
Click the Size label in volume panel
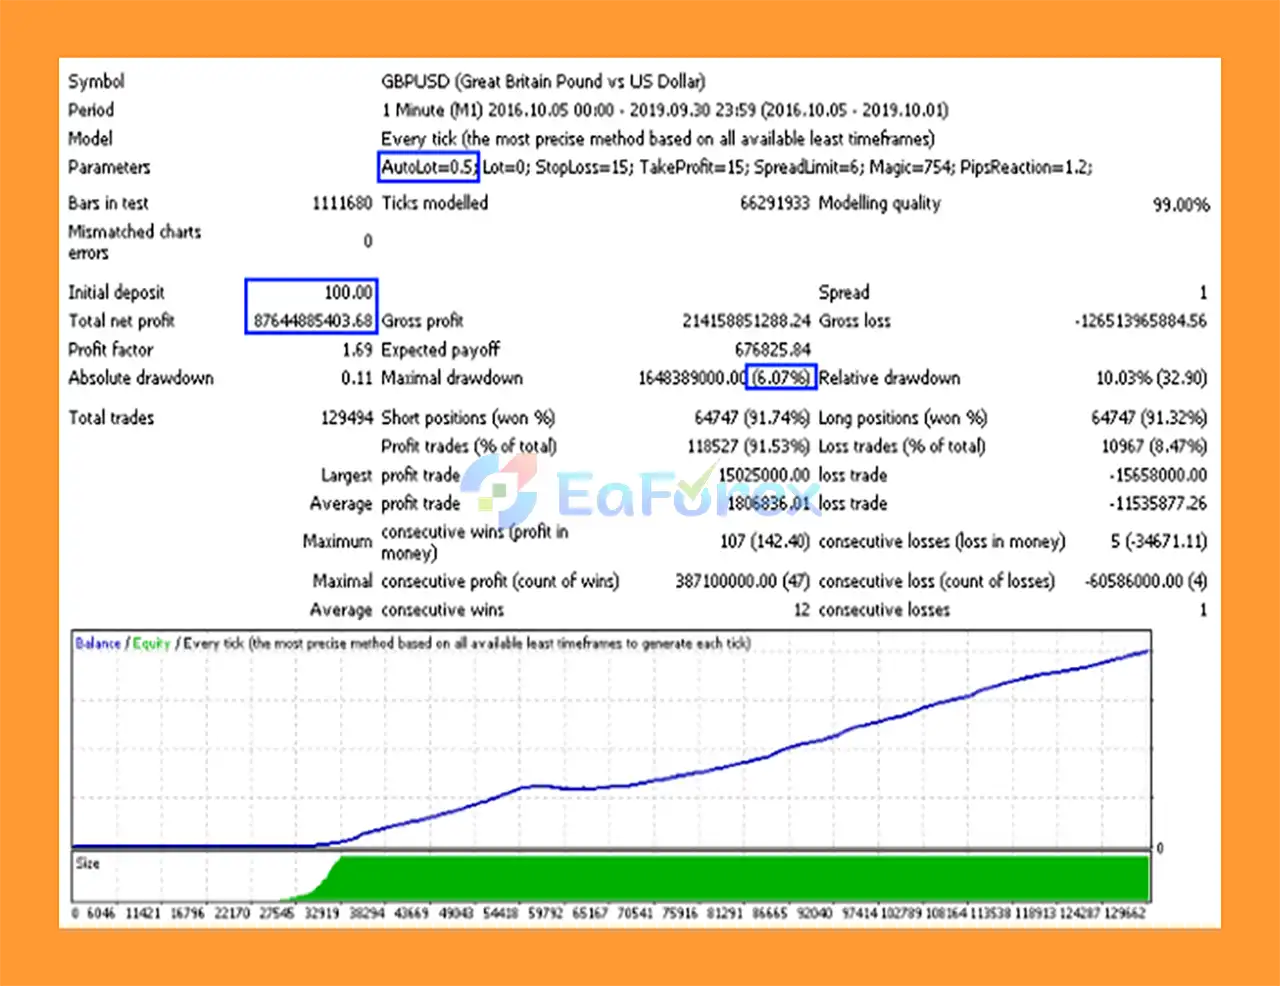(88, 863)
